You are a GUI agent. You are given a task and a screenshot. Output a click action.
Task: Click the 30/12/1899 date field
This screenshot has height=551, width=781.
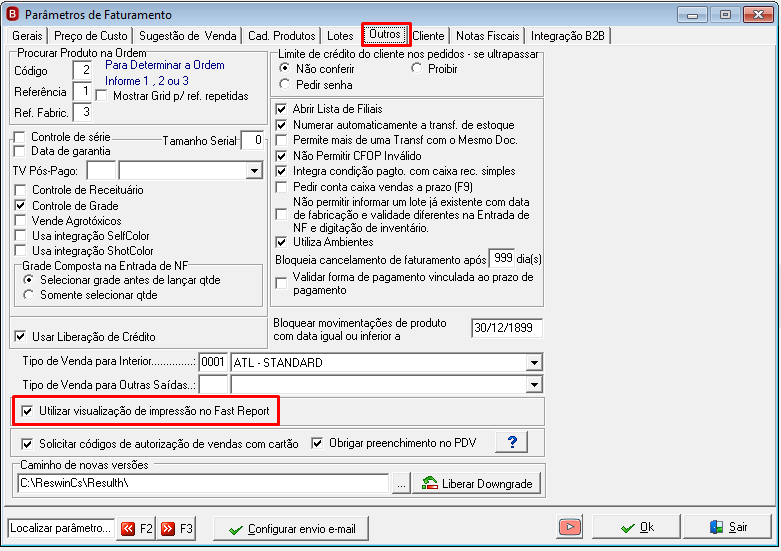[x=507, y=328]
